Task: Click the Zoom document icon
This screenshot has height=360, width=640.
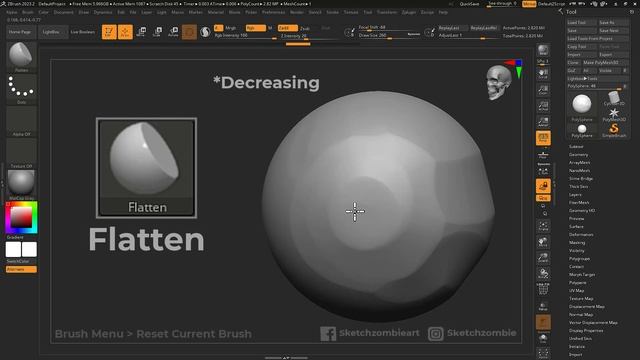Action: pyautogui.click(x=543, y=90)
